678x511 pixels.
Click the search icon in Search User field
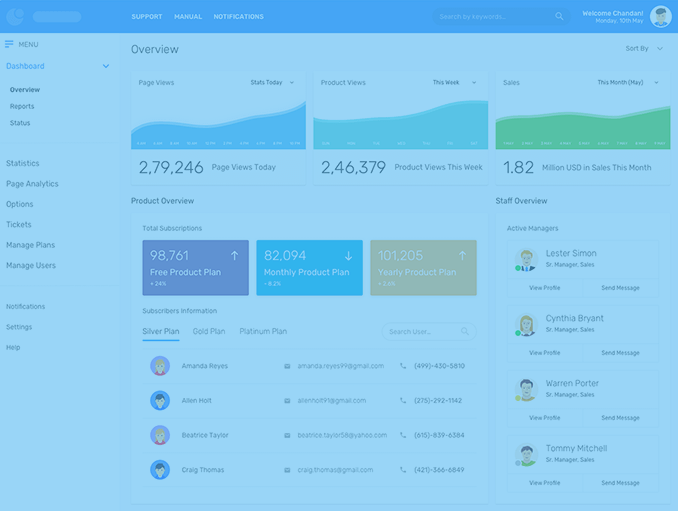465,331
